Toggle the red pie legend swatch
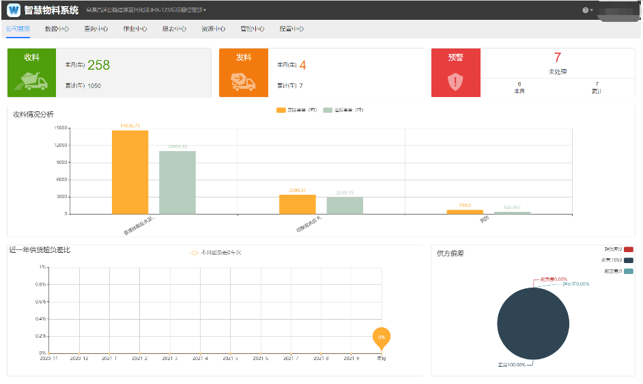643x384 pixels. pos(629,249)
